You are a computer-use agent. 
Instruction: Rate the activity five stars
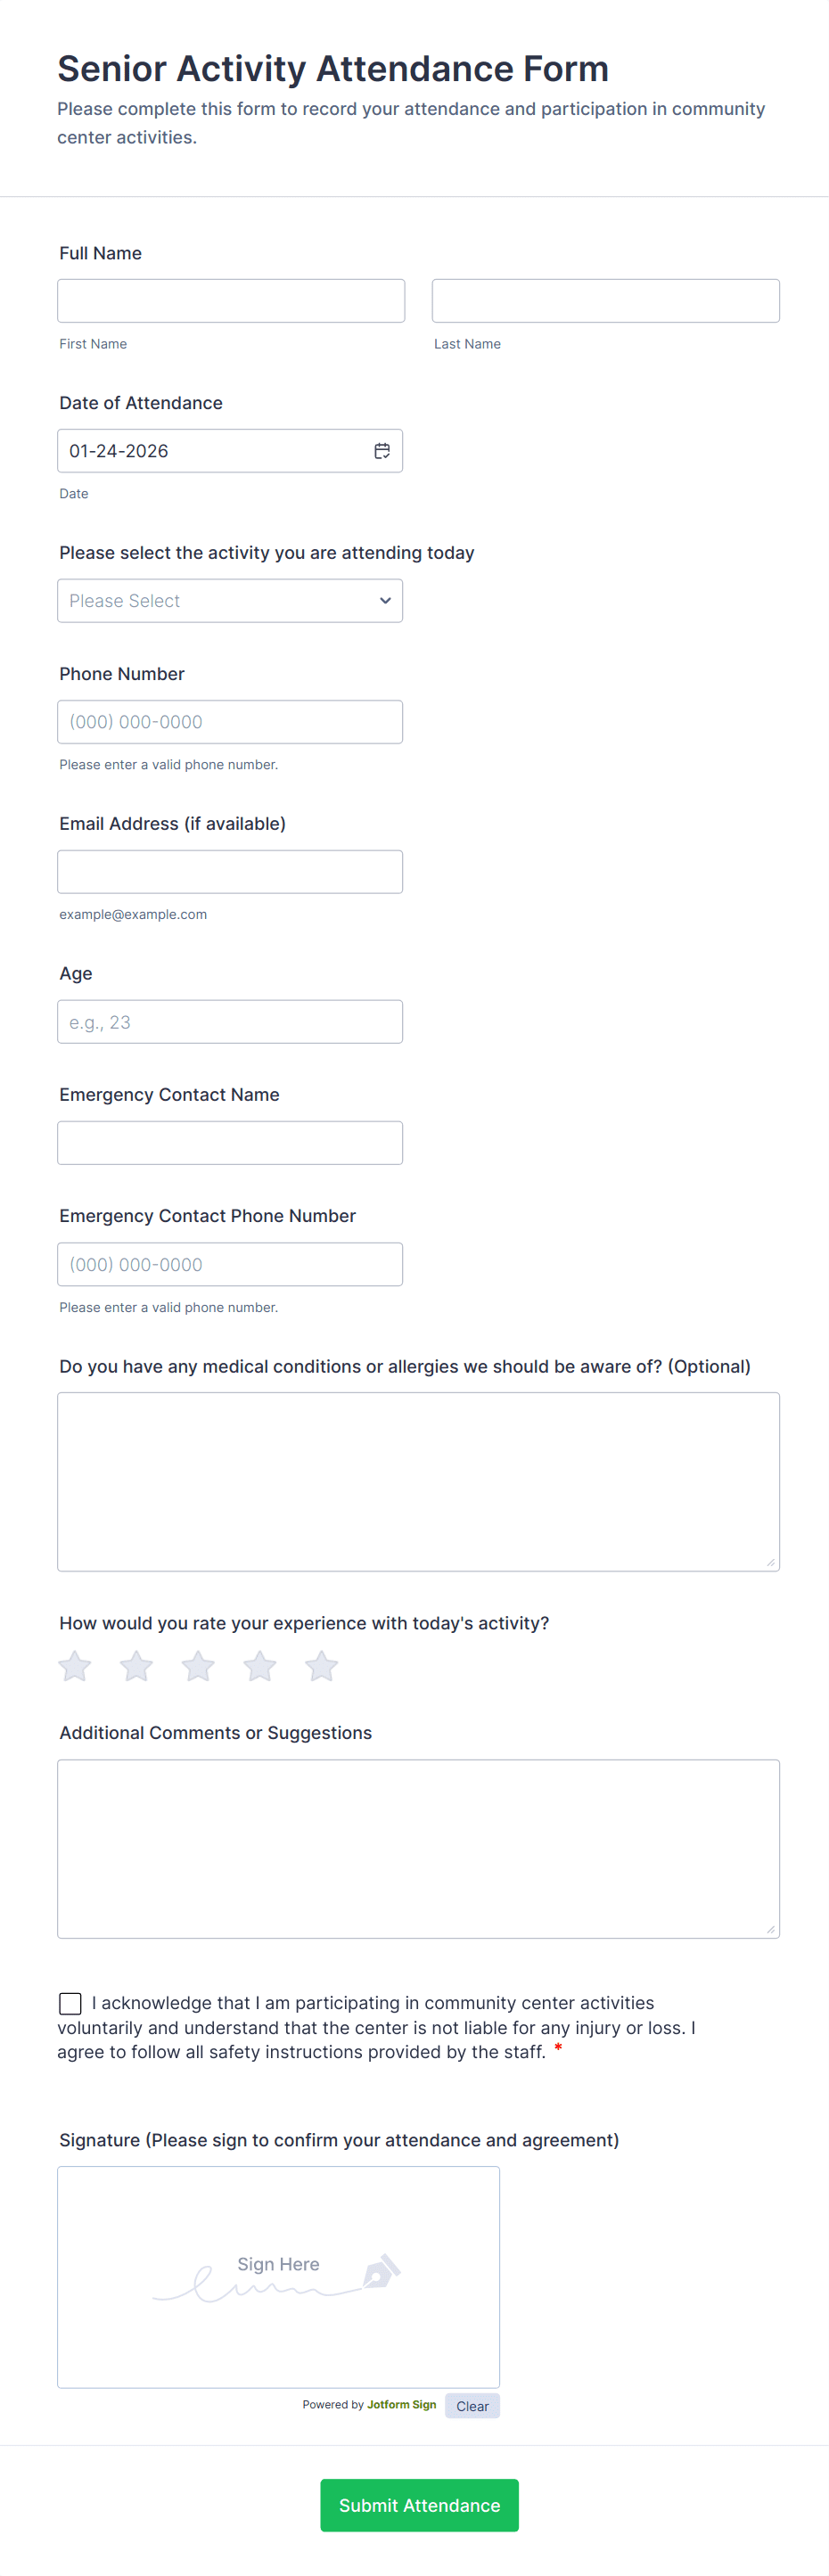pos(322,1666)
